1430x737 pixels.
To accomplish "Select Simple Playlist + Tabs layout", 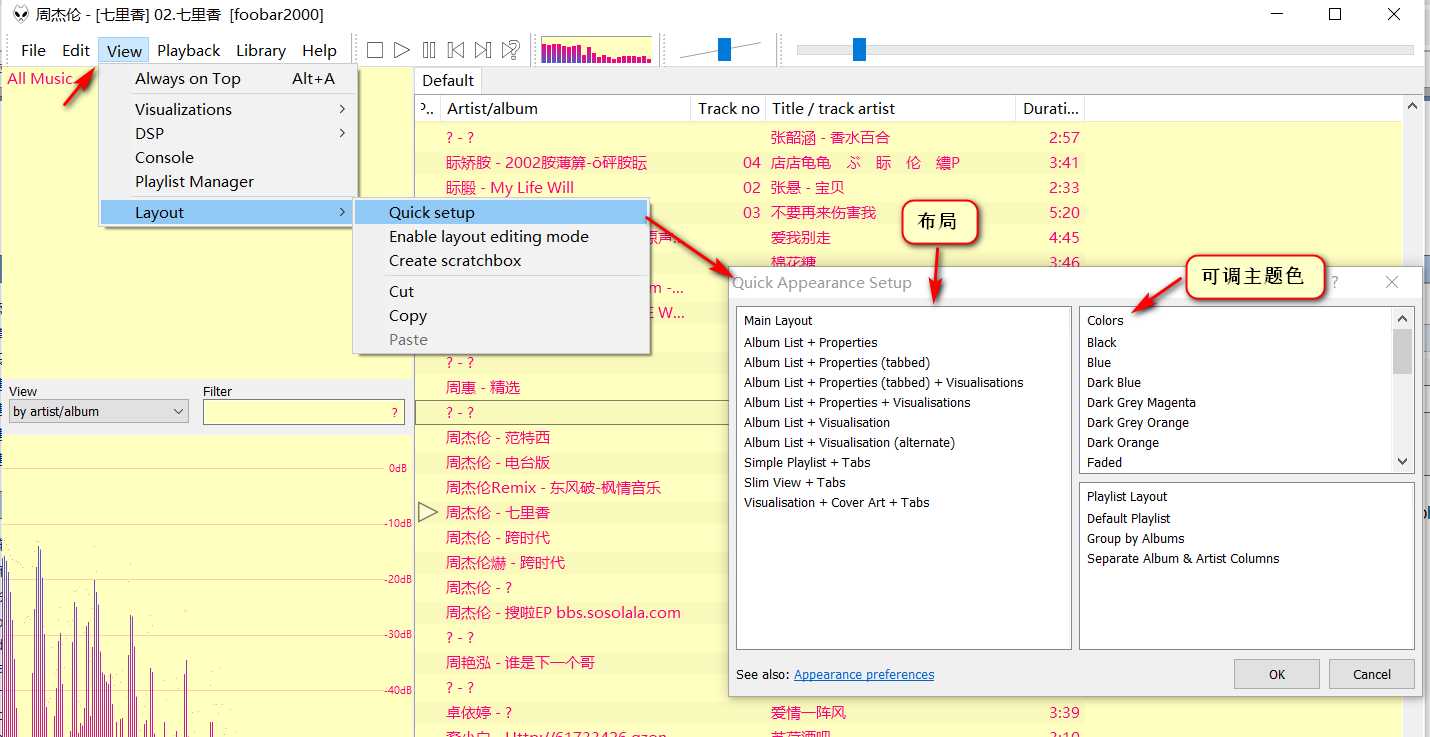I will [807, 462].
